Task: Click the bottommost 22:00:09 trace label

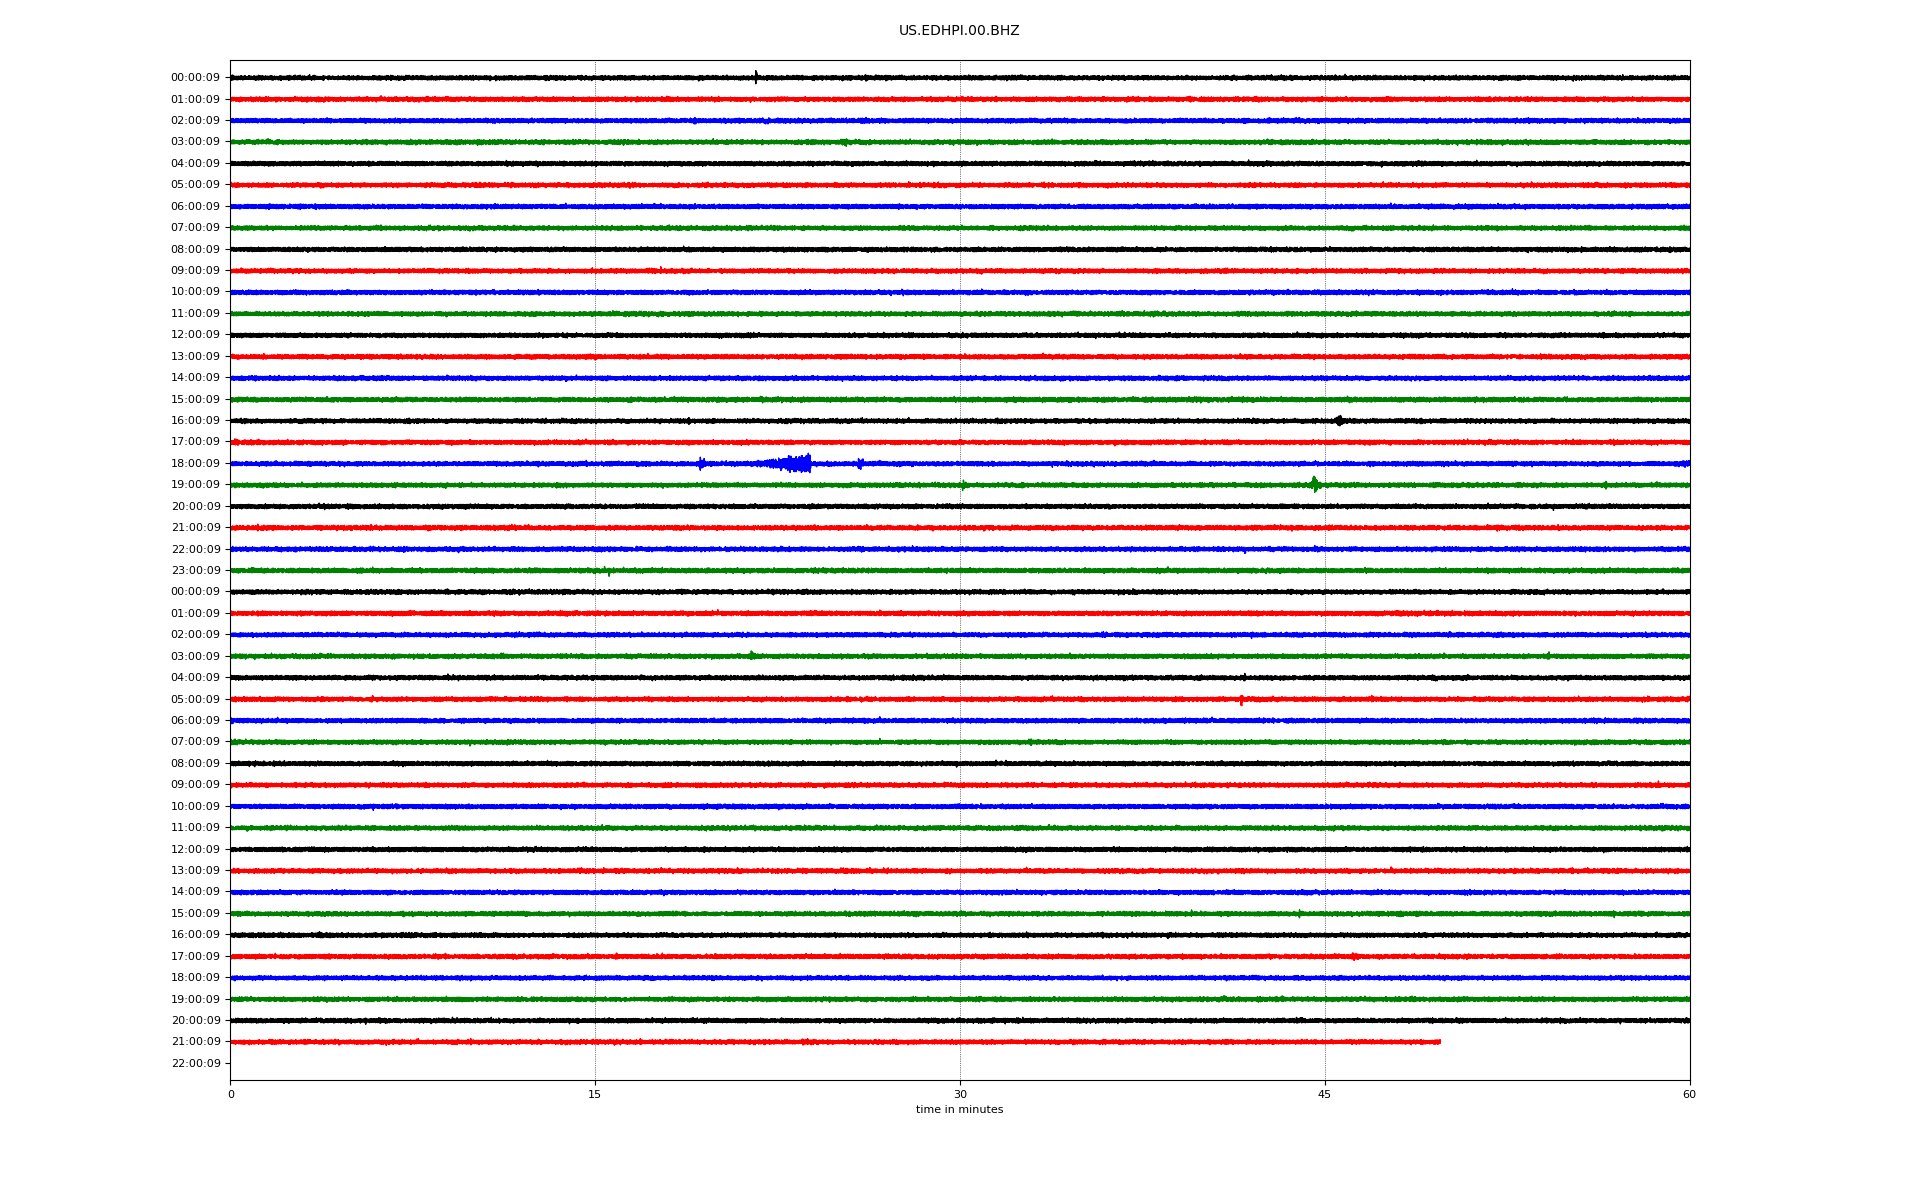Action: pyautogui.click(x=195, y=1063)
